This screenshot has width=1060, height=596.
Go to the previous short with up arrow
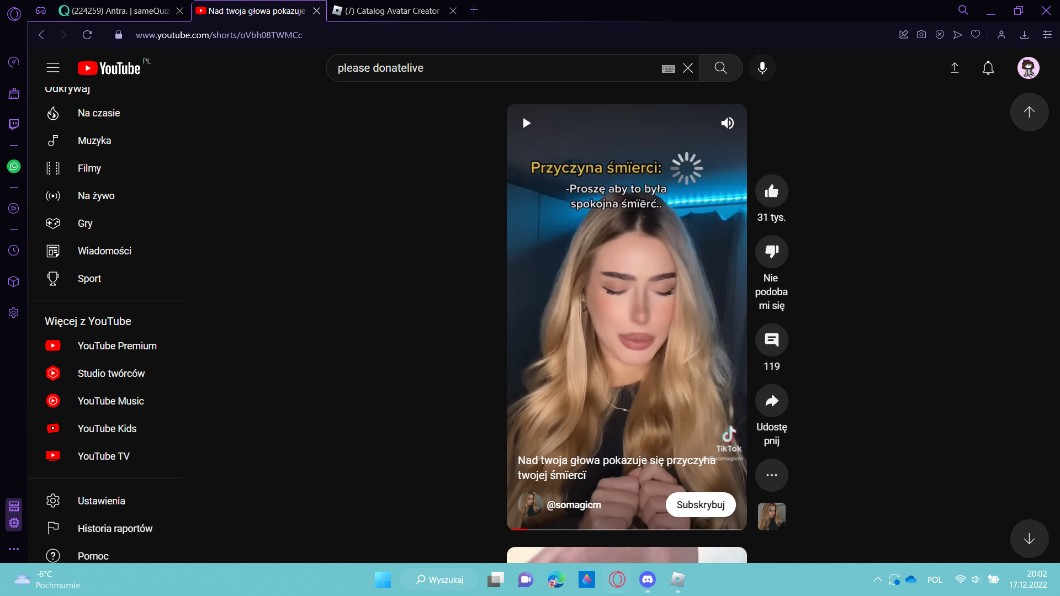pos(1029,112)
